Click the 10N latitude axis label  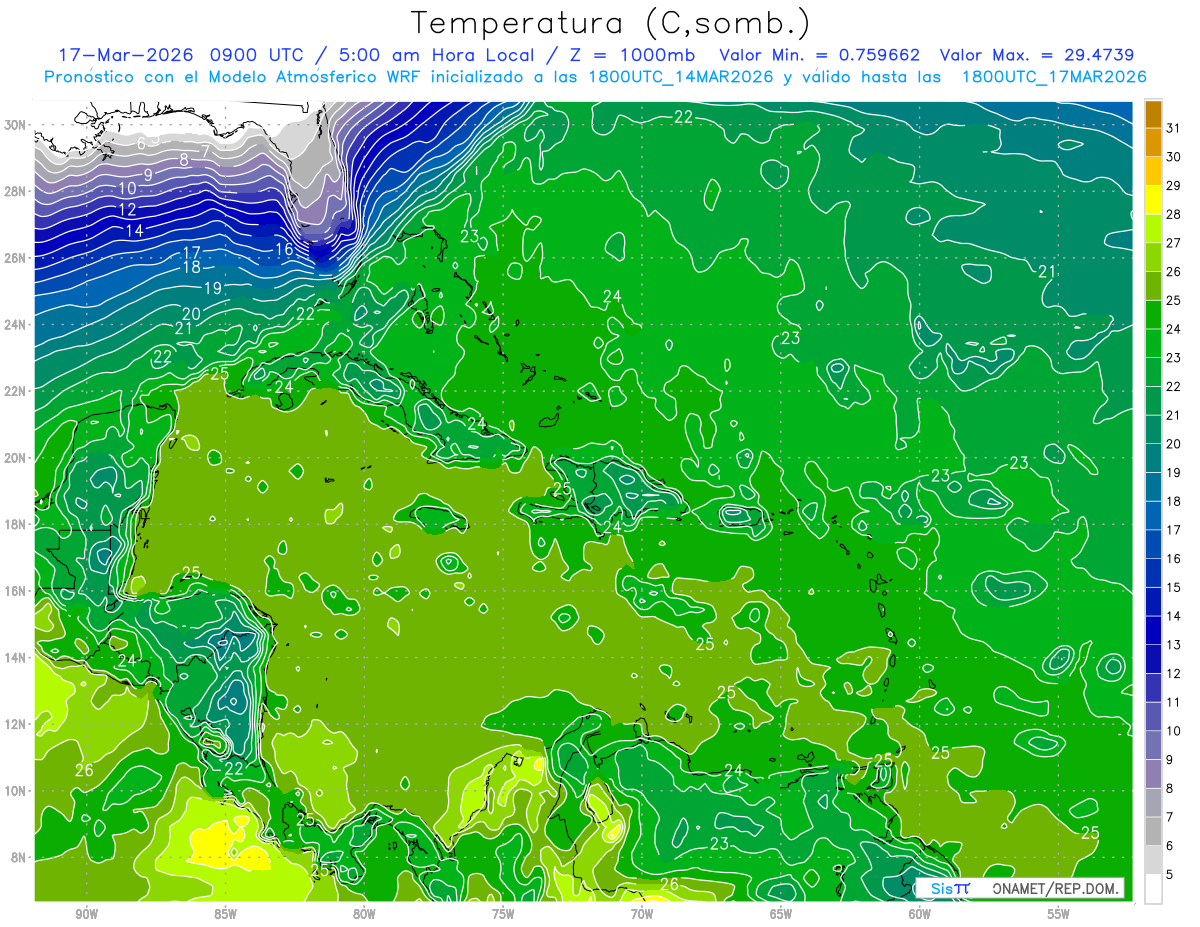click(17, 790)
